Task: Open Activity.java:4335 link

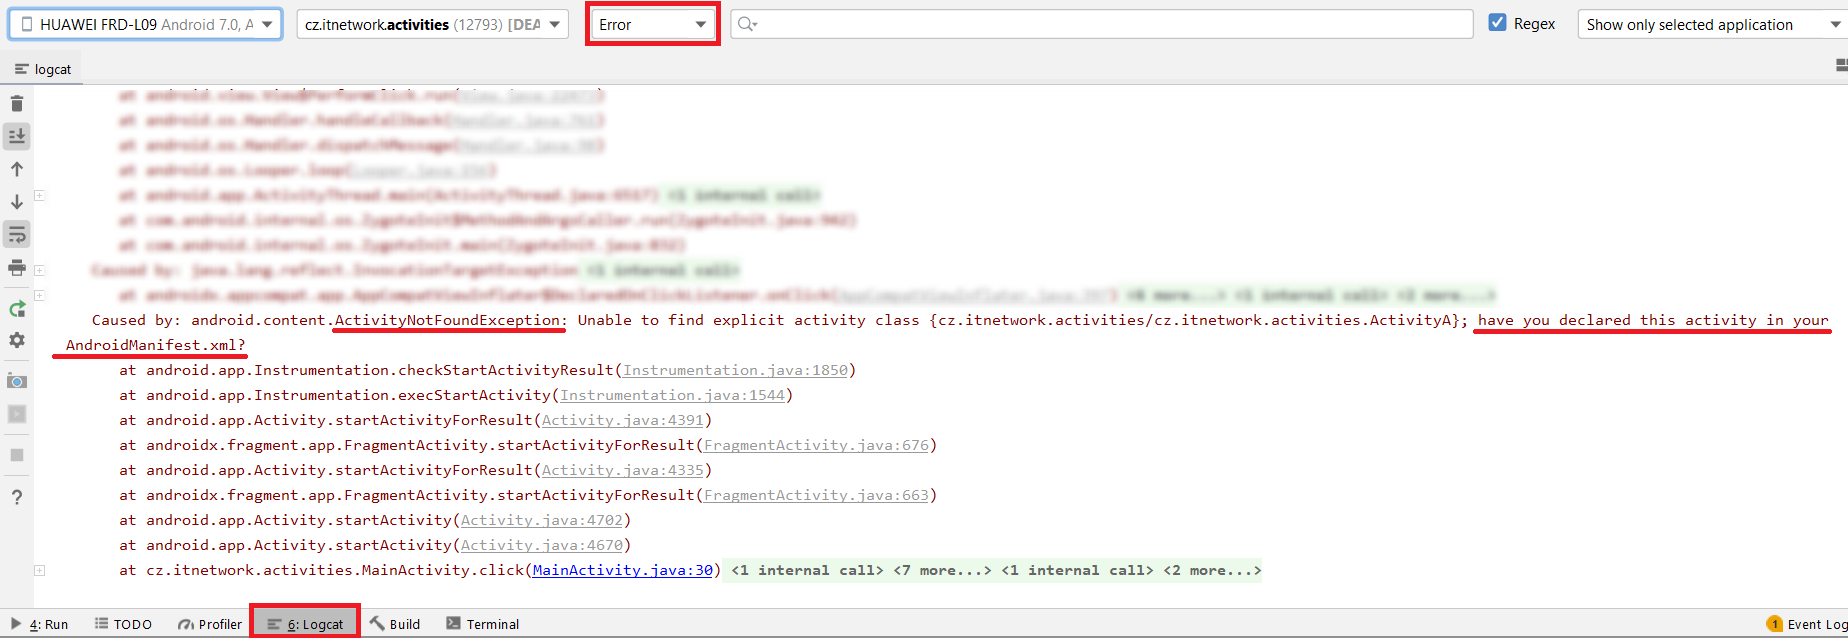Action: click(623, 470)
